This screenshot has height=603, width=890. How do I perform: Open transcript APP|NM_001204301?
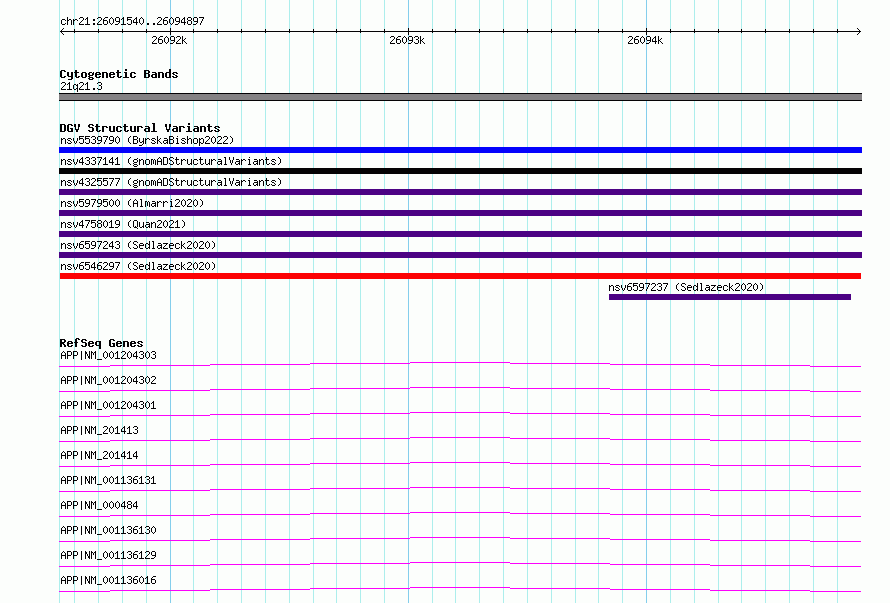(108, 405)
